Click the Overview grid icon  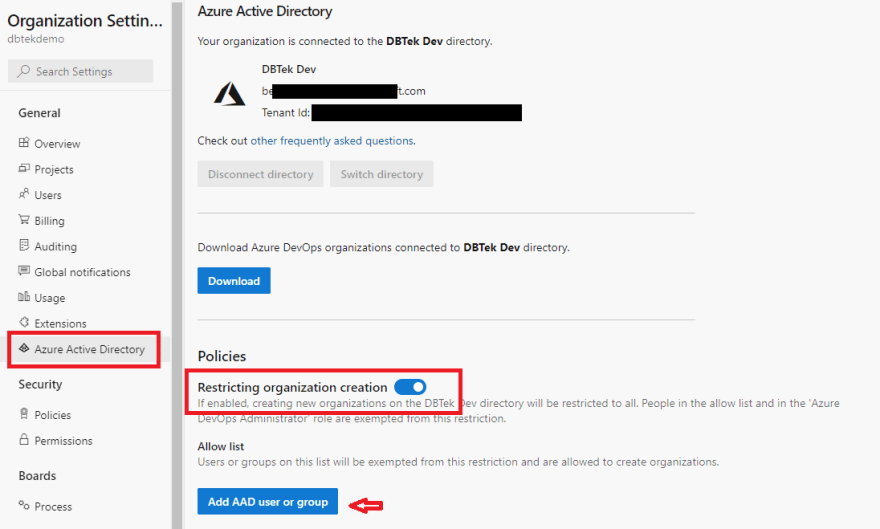coord(24,142)
